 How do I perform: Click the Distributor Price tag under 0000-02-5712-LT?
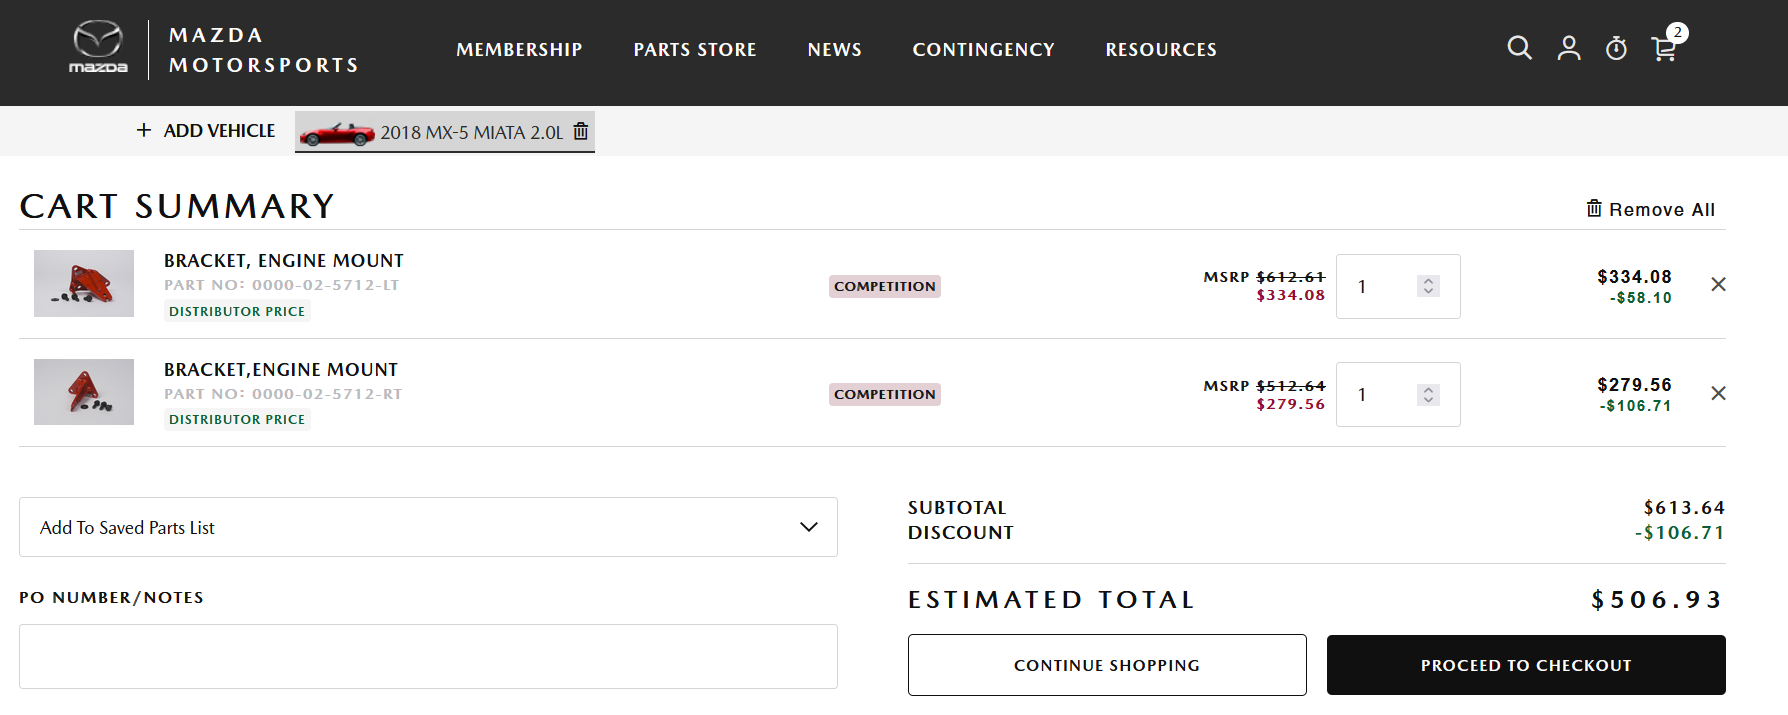point(237,311)
